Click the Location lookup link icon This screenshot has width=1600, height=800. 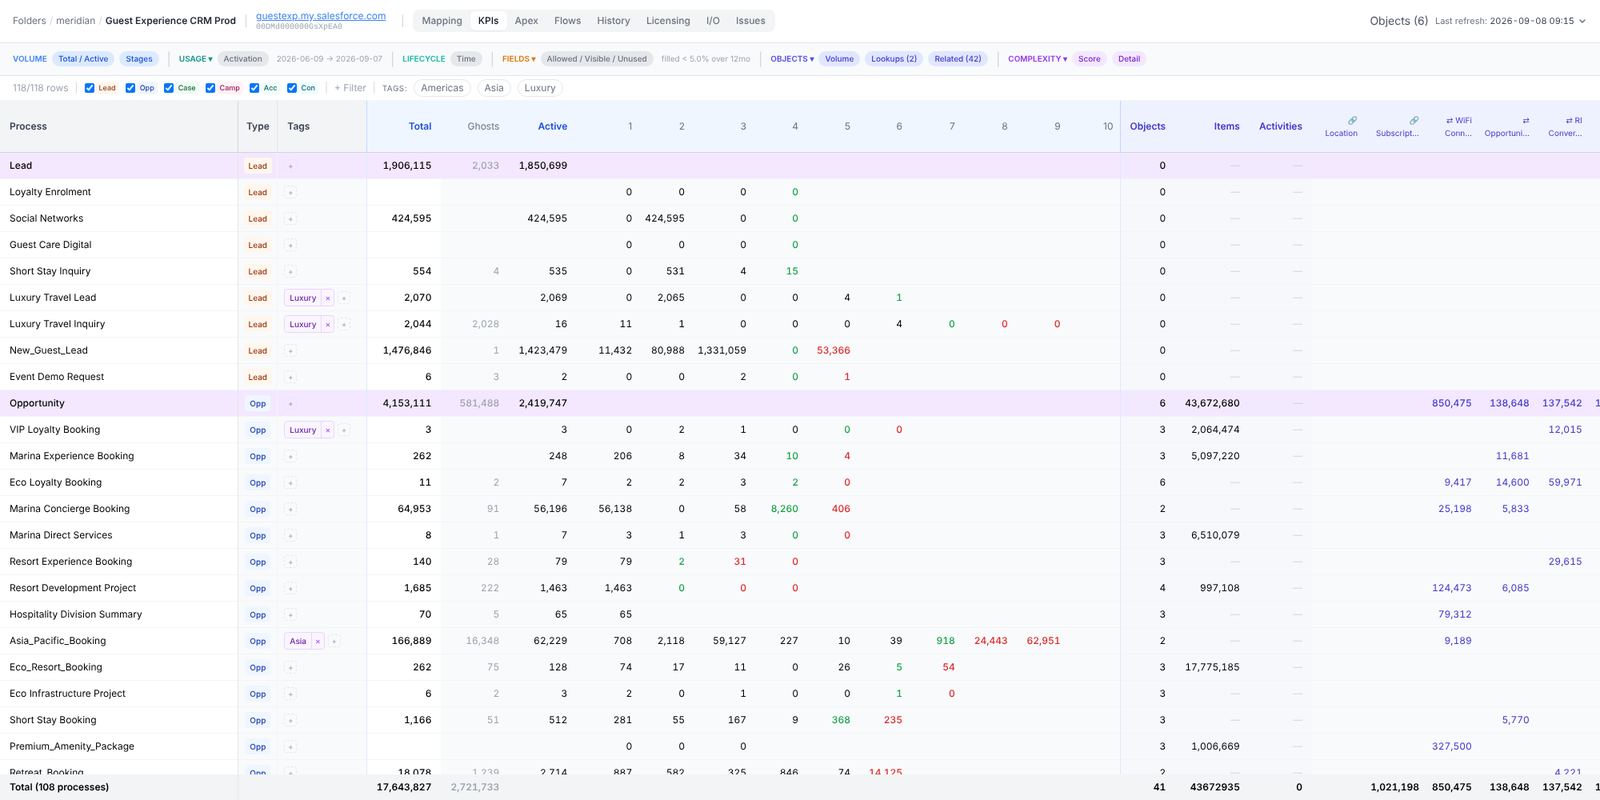(1352, 120)
